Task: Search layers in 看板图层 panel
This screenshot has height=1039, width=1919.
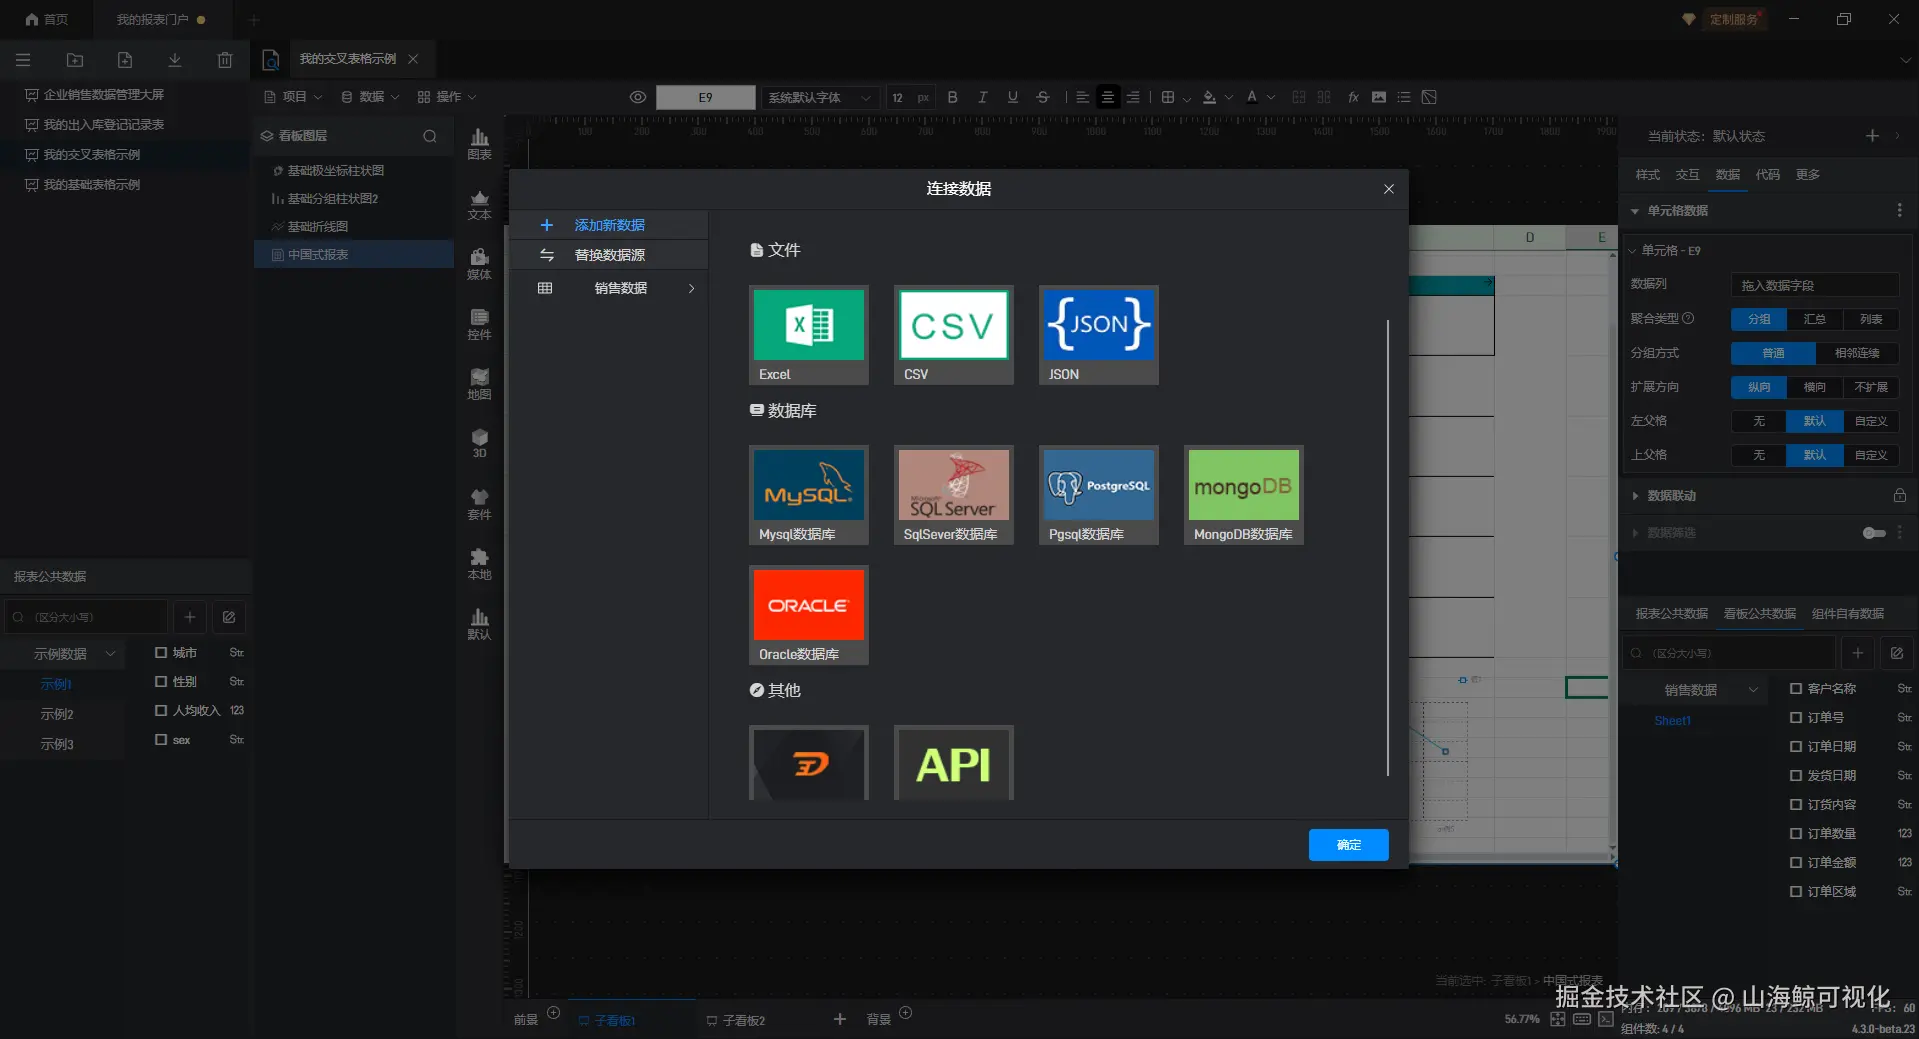Action: coord(430,136)
